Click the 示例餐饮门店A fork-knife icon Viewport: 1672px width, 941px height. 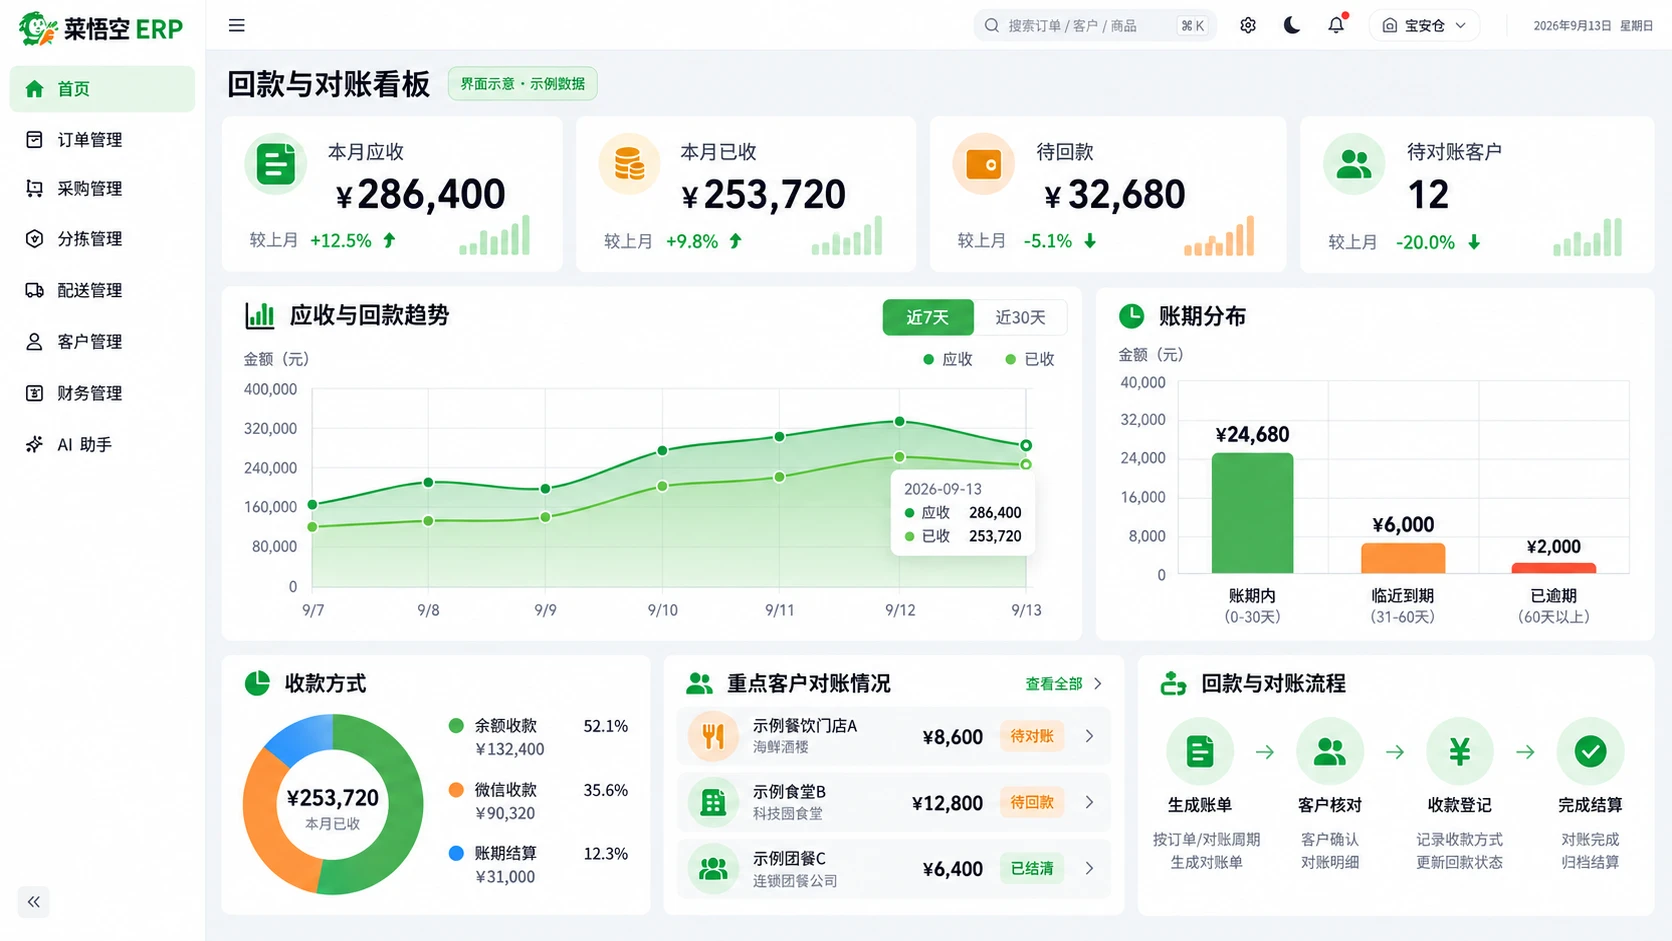pos(713,736)
